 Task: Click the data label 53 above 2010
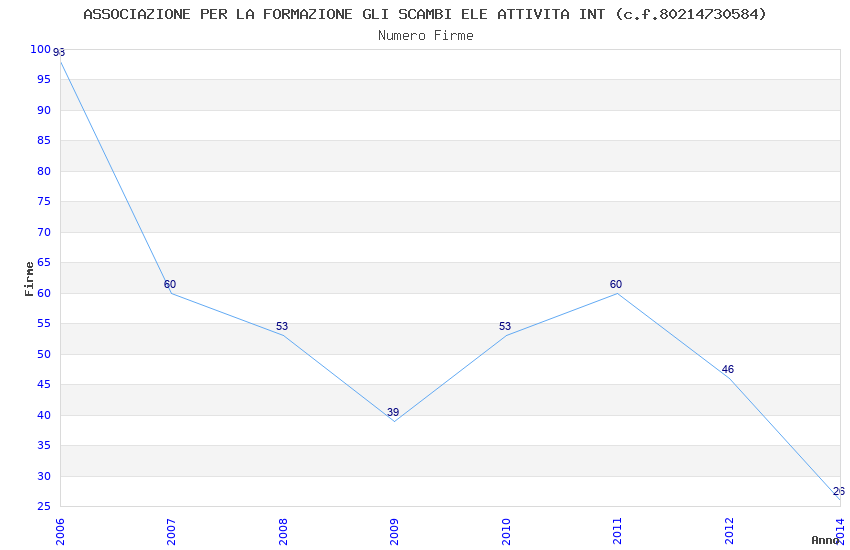point(505,327)
